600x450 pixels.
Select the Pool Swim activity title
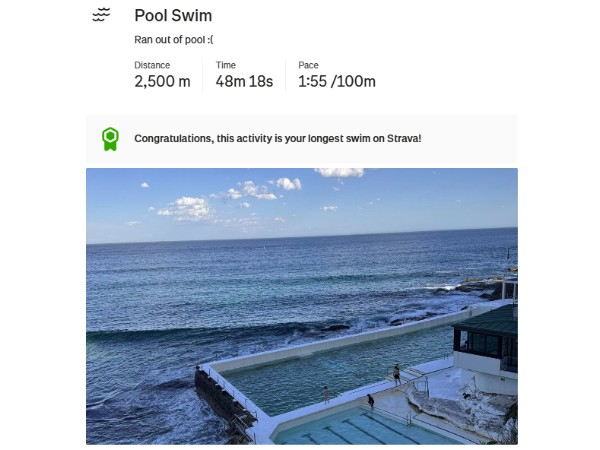point(173,16)
